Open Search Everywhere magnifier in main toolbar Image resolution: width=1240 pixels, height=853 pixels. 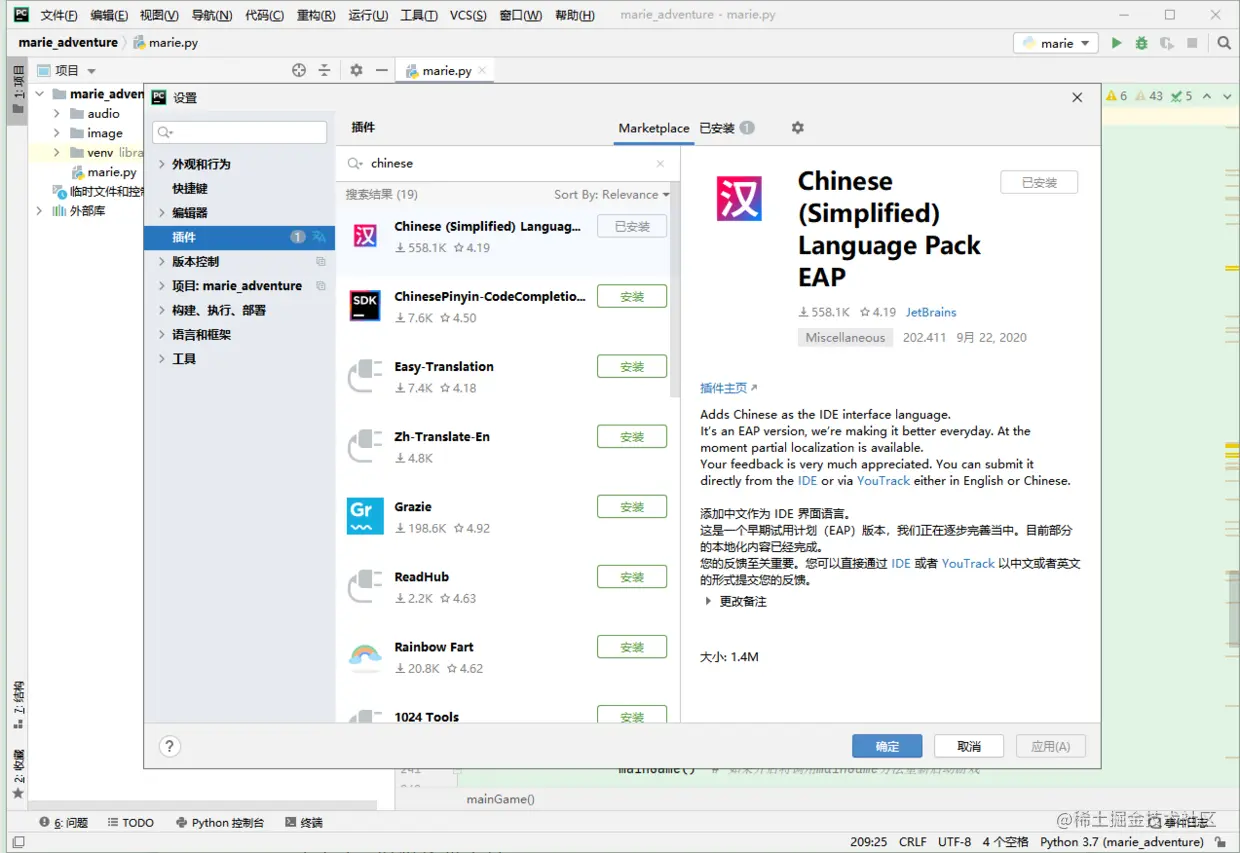tap(1224, 43)
